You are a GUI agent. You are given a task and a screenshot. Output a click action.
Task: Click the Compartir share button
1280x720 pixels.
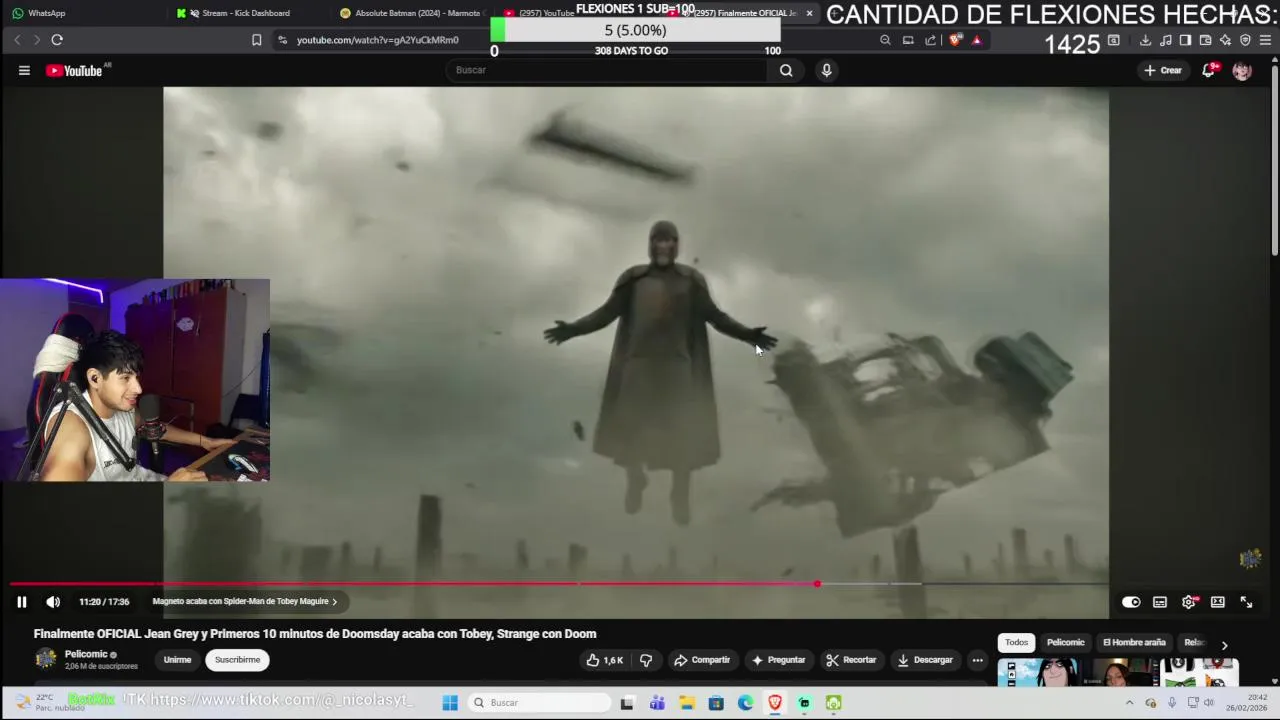click(x=702, y=660)
